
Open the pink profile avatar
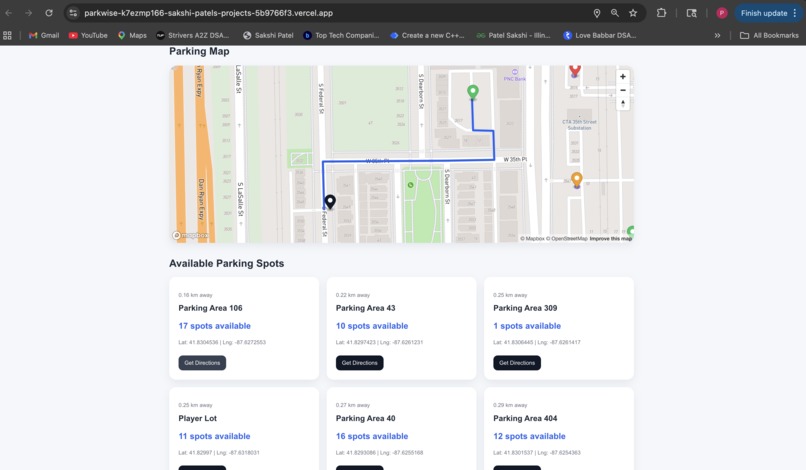[722, 13]
